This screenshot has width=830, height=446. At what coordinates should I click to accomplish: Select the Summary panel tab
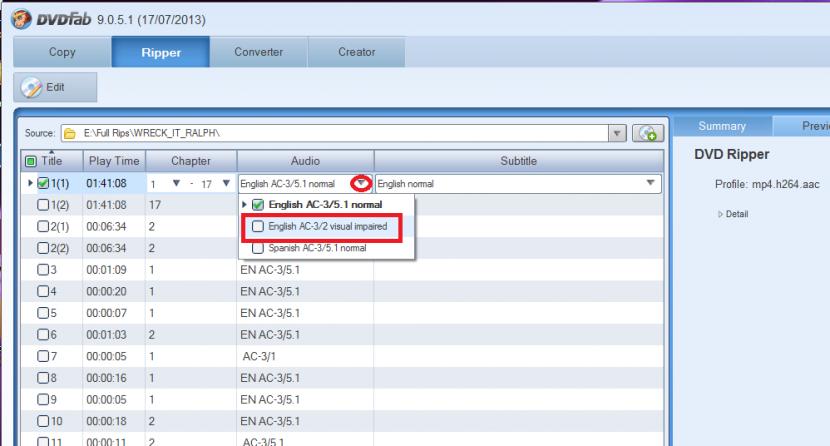tap(722, 126)
